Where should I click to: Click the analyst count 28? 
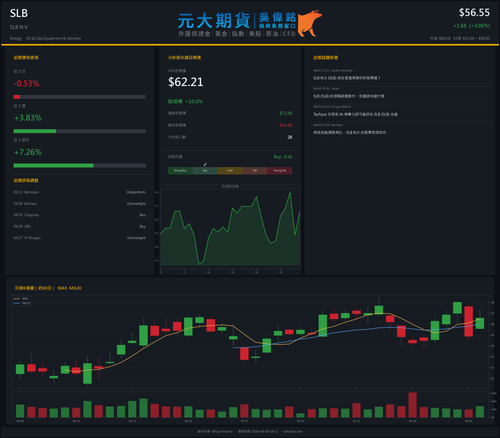click(290, 137)
